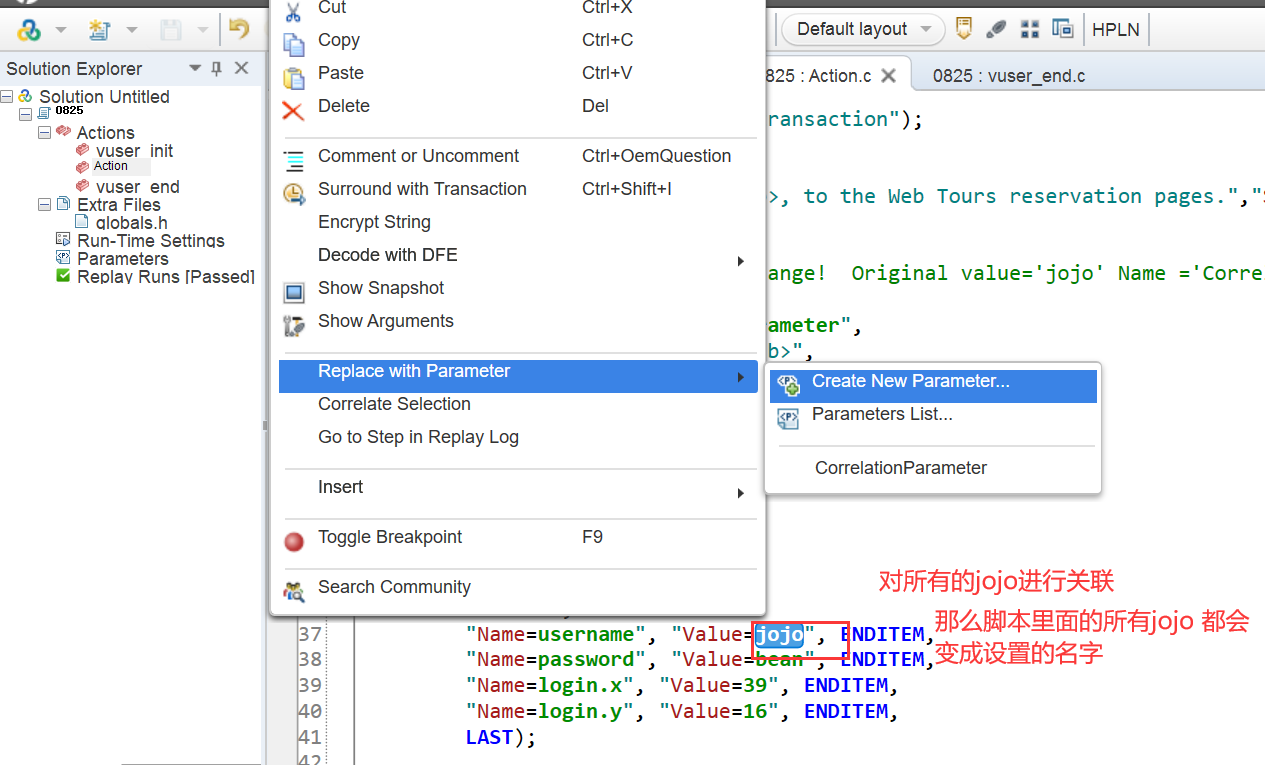Click the Create New Parameter plus icon
The image size is (1265, 765).
[x=788, y=384]
